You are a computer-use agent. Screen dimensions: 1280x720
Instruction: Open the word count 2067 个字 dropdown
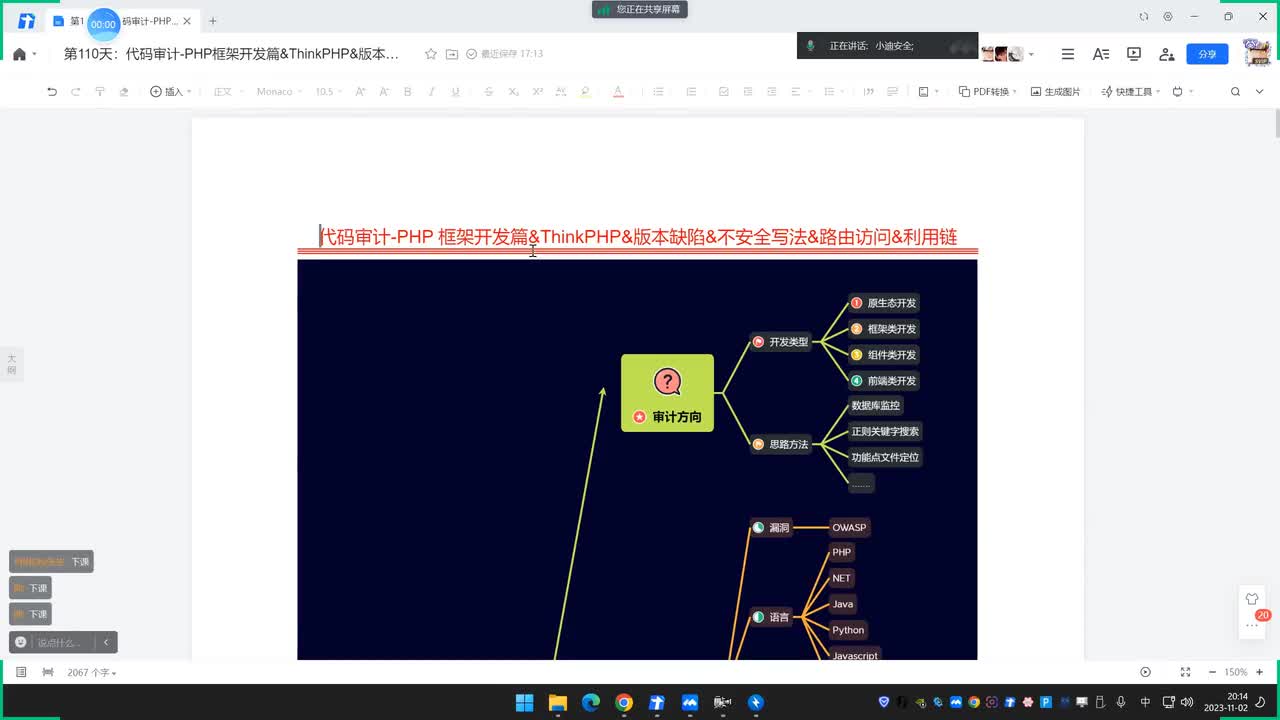coord(92,673)
